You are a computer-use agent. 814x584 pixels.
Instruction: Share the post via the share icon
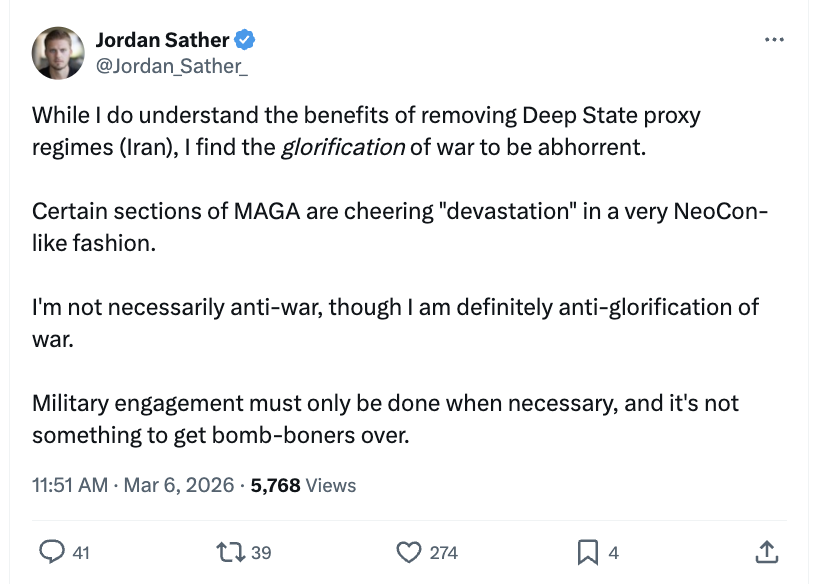point(765,551)
